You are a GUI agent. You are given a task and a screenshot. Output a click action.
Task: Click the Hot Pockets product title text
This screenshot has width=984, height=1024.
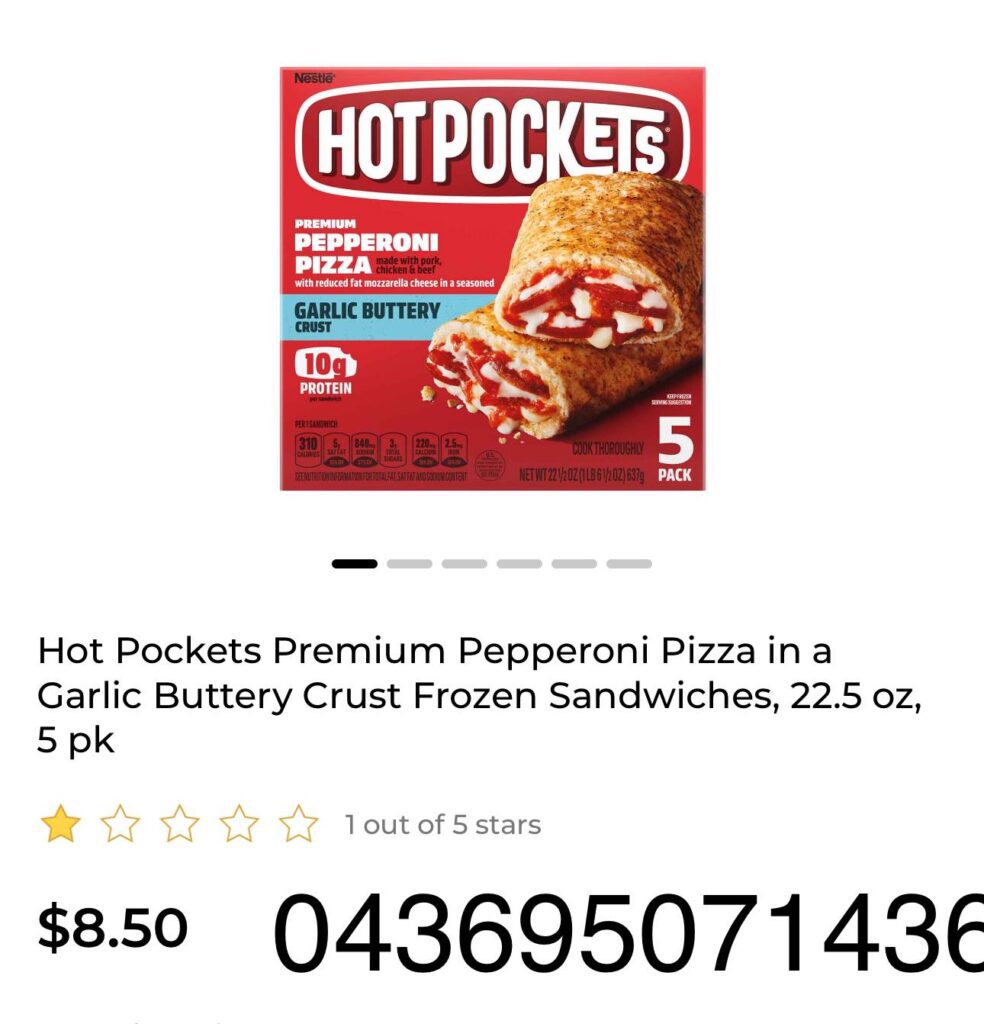479,695
